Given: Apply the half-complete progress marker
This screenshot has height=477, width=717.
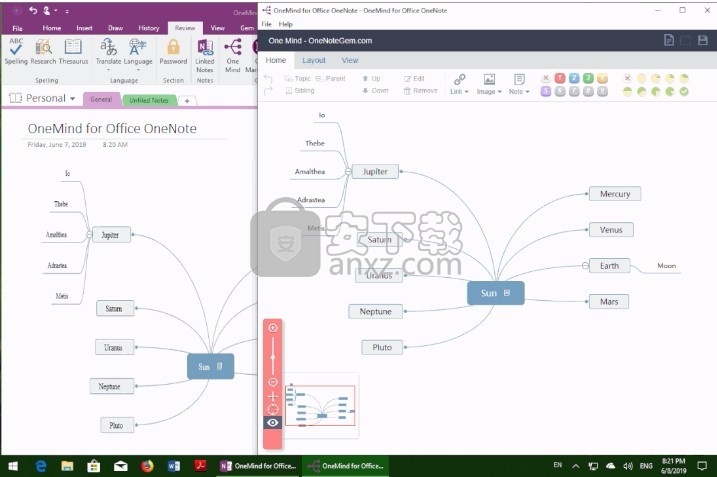Looking at the screenshot, I should [x=627, y=91].
